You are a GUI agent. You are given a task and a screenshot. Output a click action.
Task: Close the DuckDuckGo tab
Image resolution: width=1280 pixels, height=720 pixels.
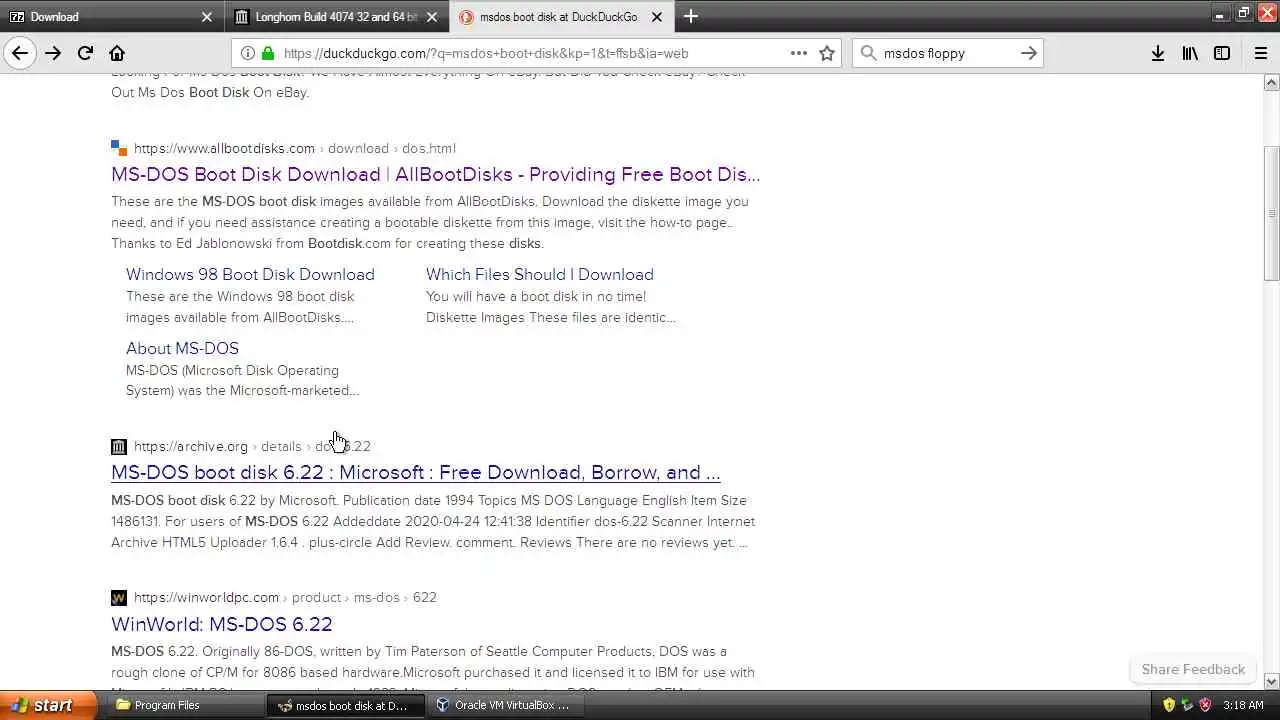click(x=657, y=17)
